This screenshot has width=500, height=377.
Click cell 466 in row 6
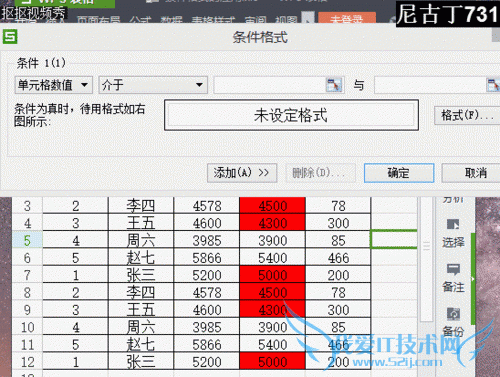(338, 257)
